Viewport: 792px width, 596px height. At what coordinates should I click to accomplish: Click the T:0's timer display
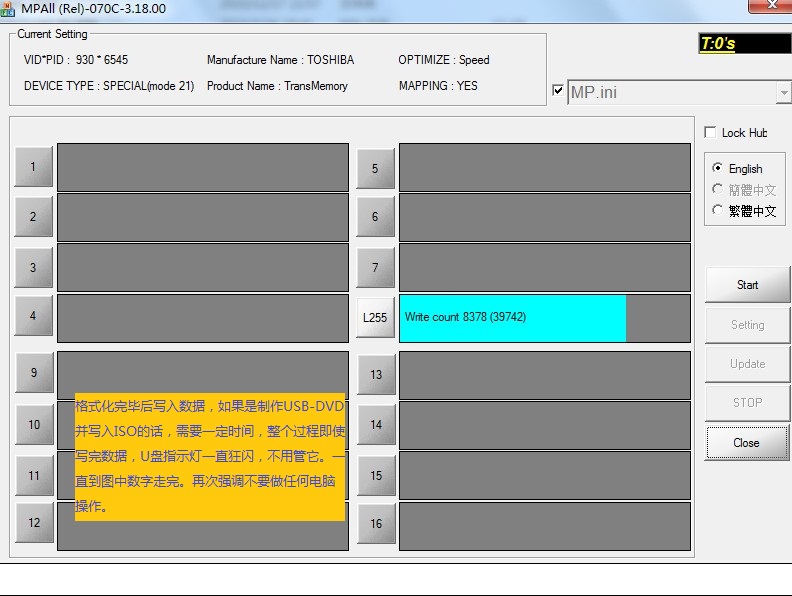[744, 44]
